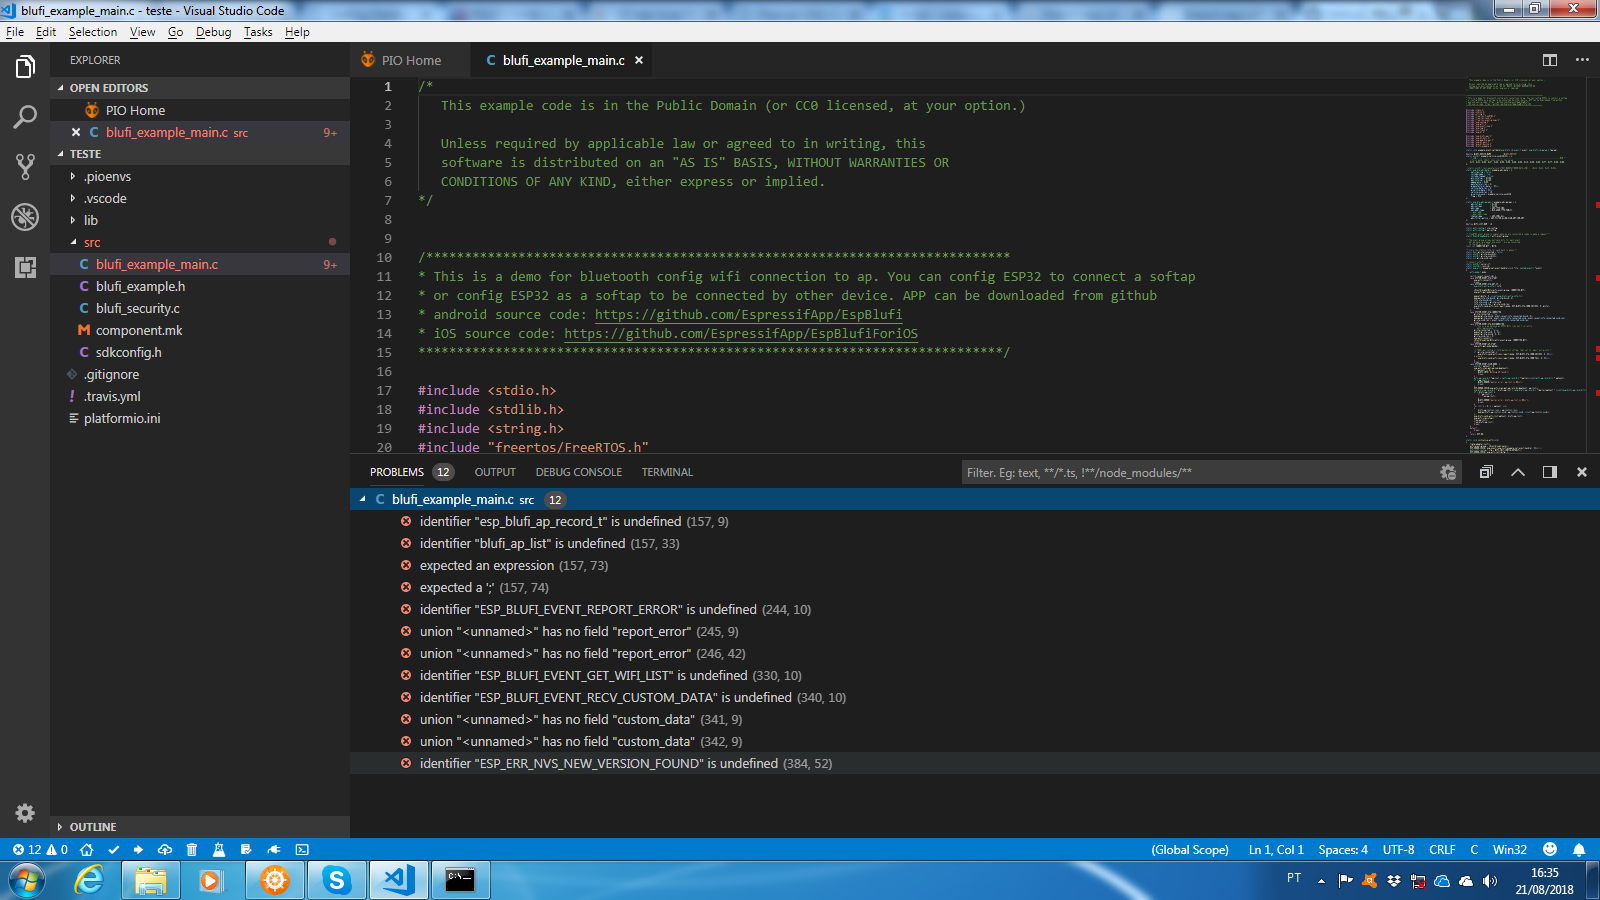Click the PlatformIO upload to remote cloud icon

coord(165,849)
